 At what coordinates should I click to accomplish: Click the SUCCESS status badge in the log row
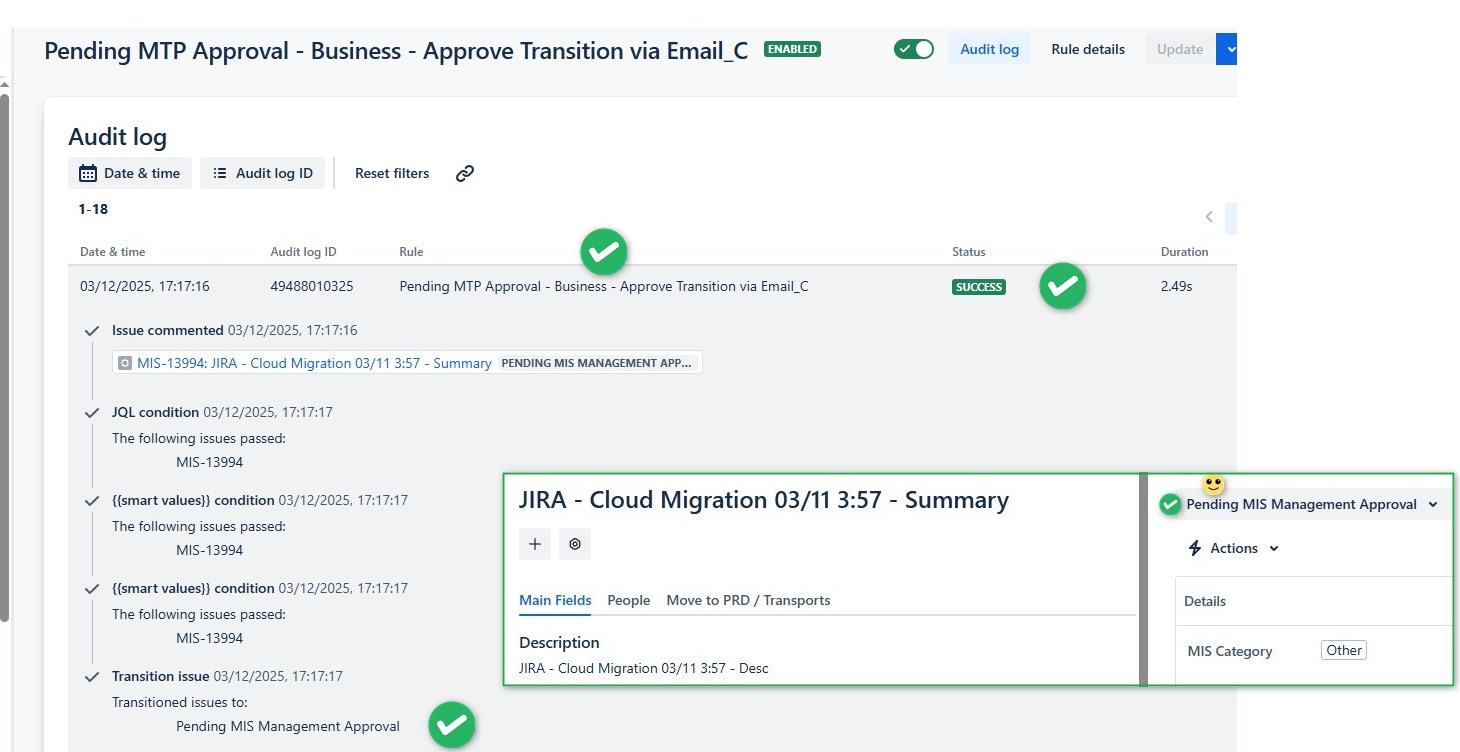(978, 287)
